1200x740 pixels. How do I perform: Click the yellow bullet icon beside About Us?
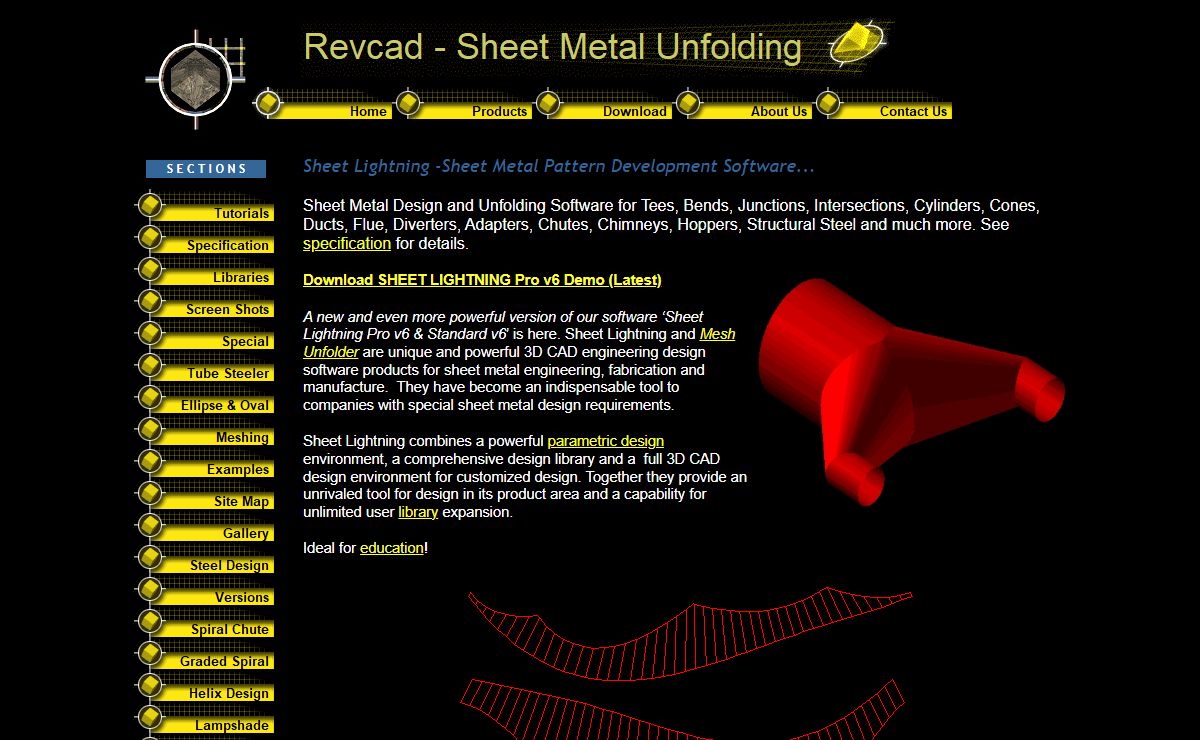pos(687,103)
